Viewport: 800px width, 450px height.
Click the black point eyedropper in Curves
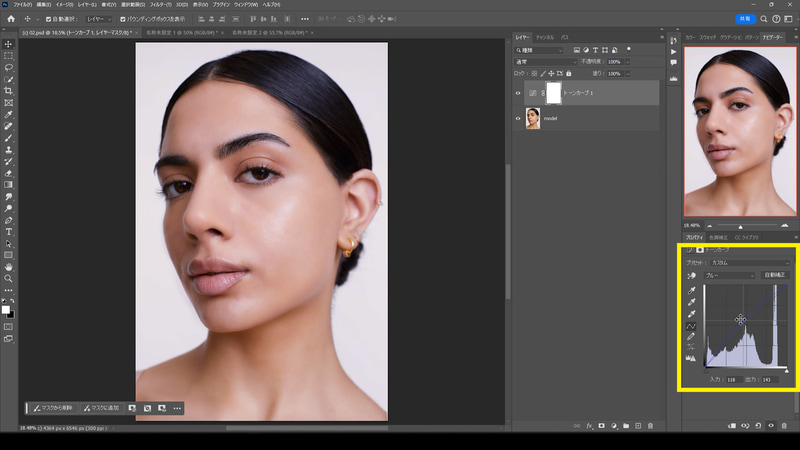(691, 290)
